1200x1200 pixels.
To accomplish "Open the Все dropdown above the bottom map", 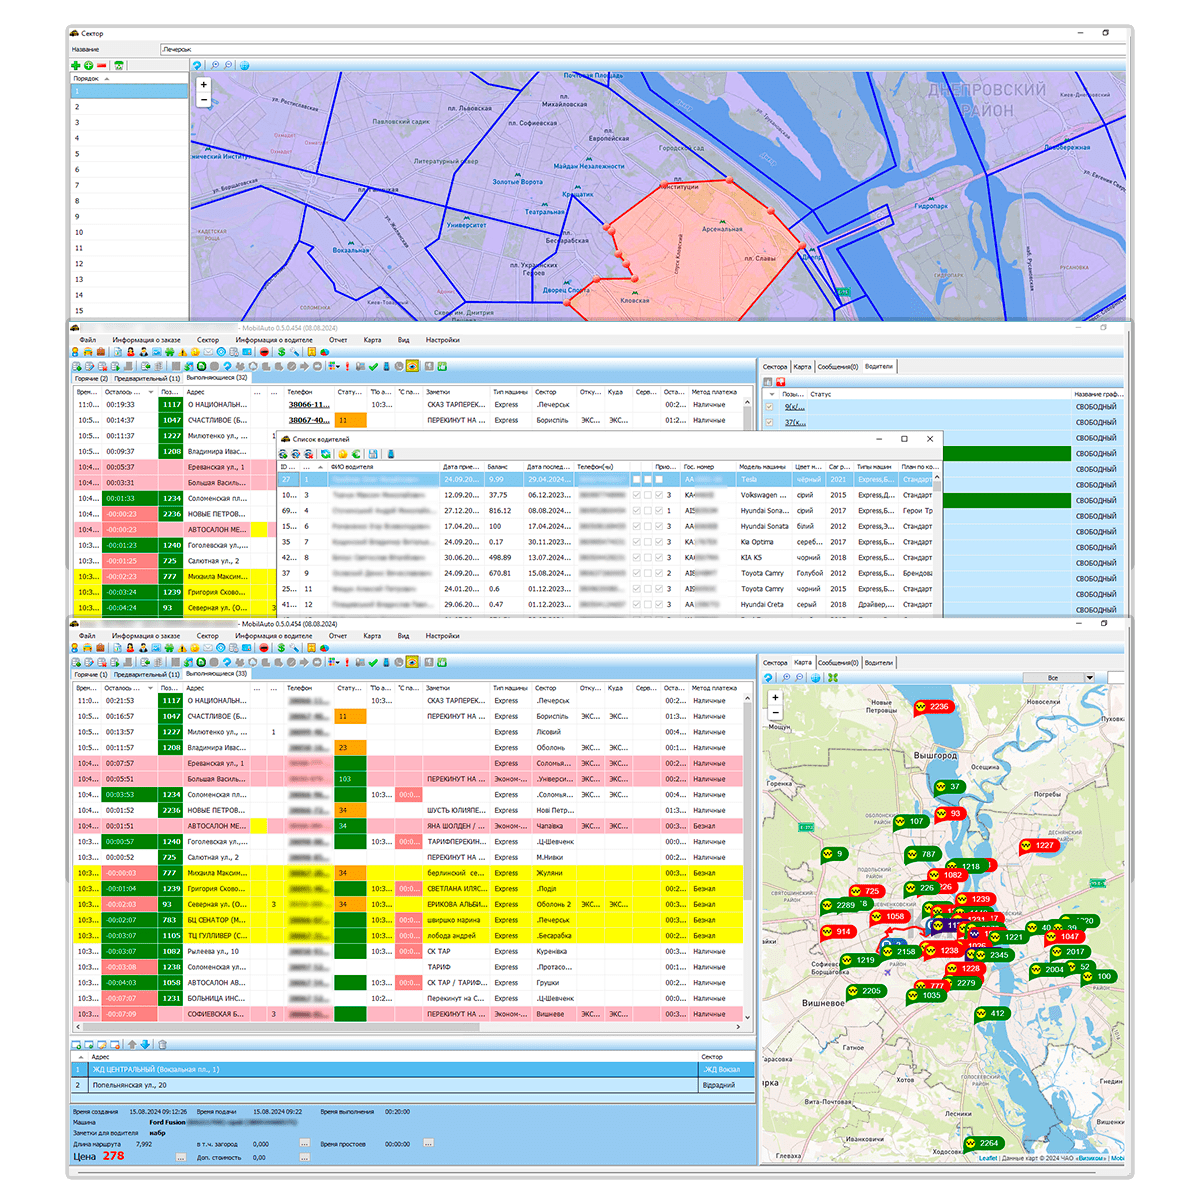I will tap(1058, 678).
